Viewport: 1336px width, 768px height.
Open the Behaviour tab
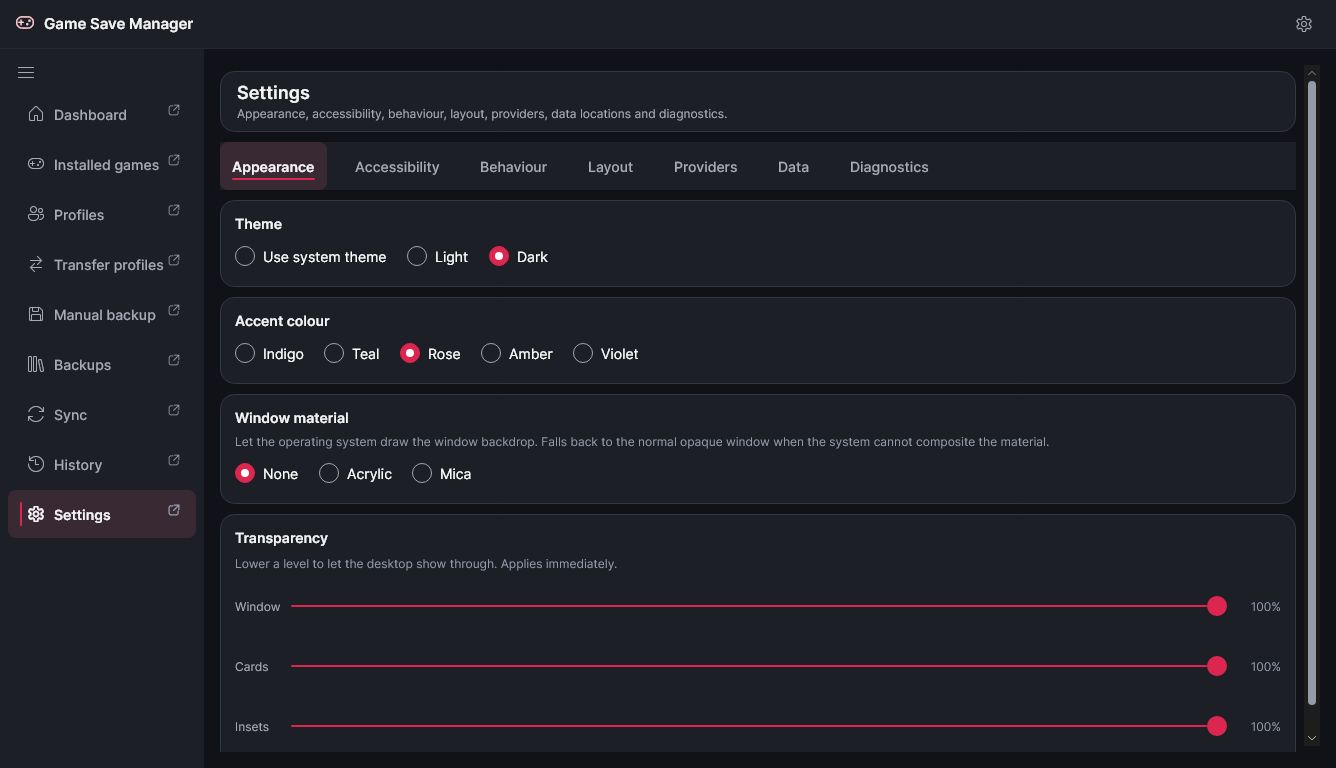[513, 167]
